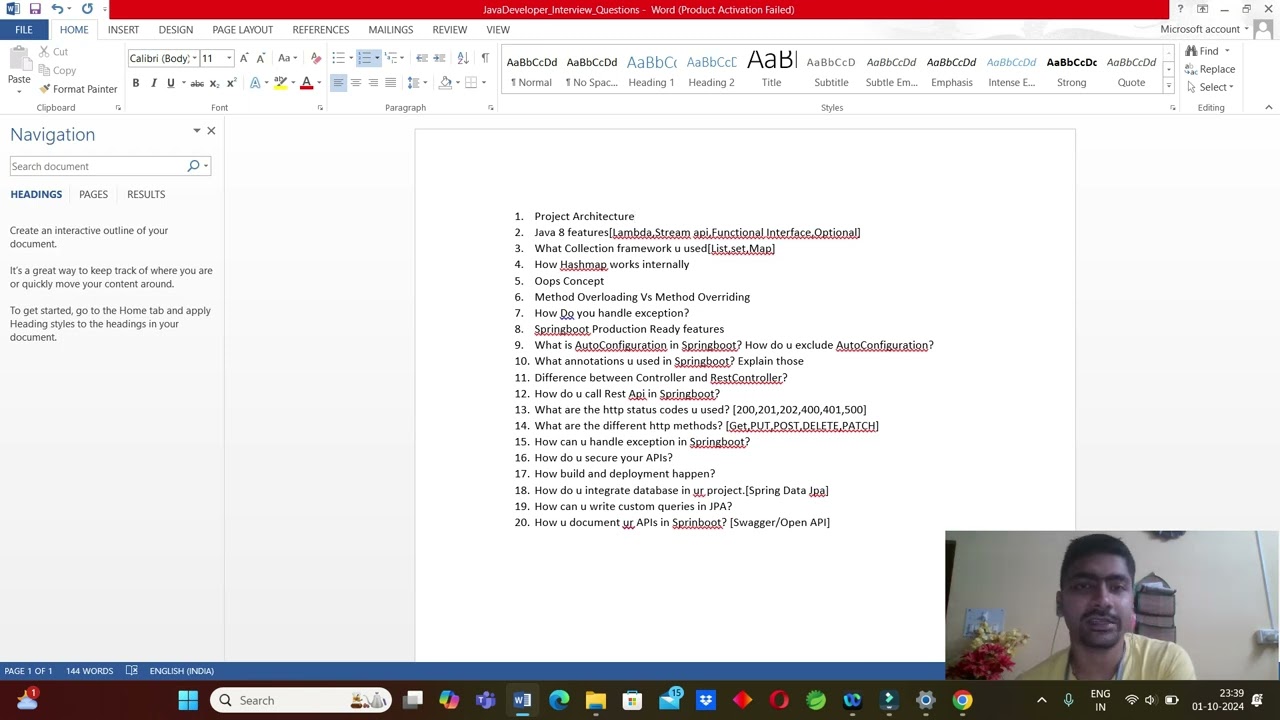Click the Shading paint bucket icon
1280x720 pixels.
tap(445, 83)
